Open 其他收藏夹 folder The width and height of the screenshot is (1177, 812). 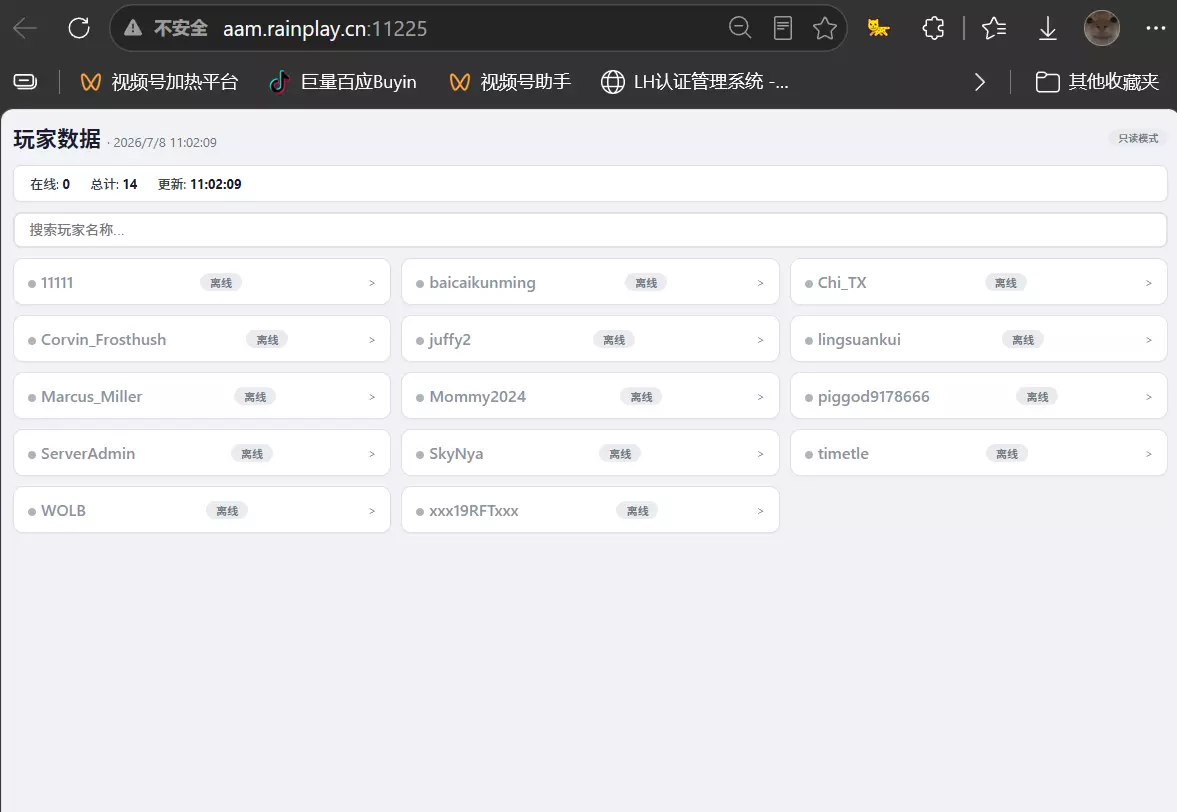pos(1097,82)
